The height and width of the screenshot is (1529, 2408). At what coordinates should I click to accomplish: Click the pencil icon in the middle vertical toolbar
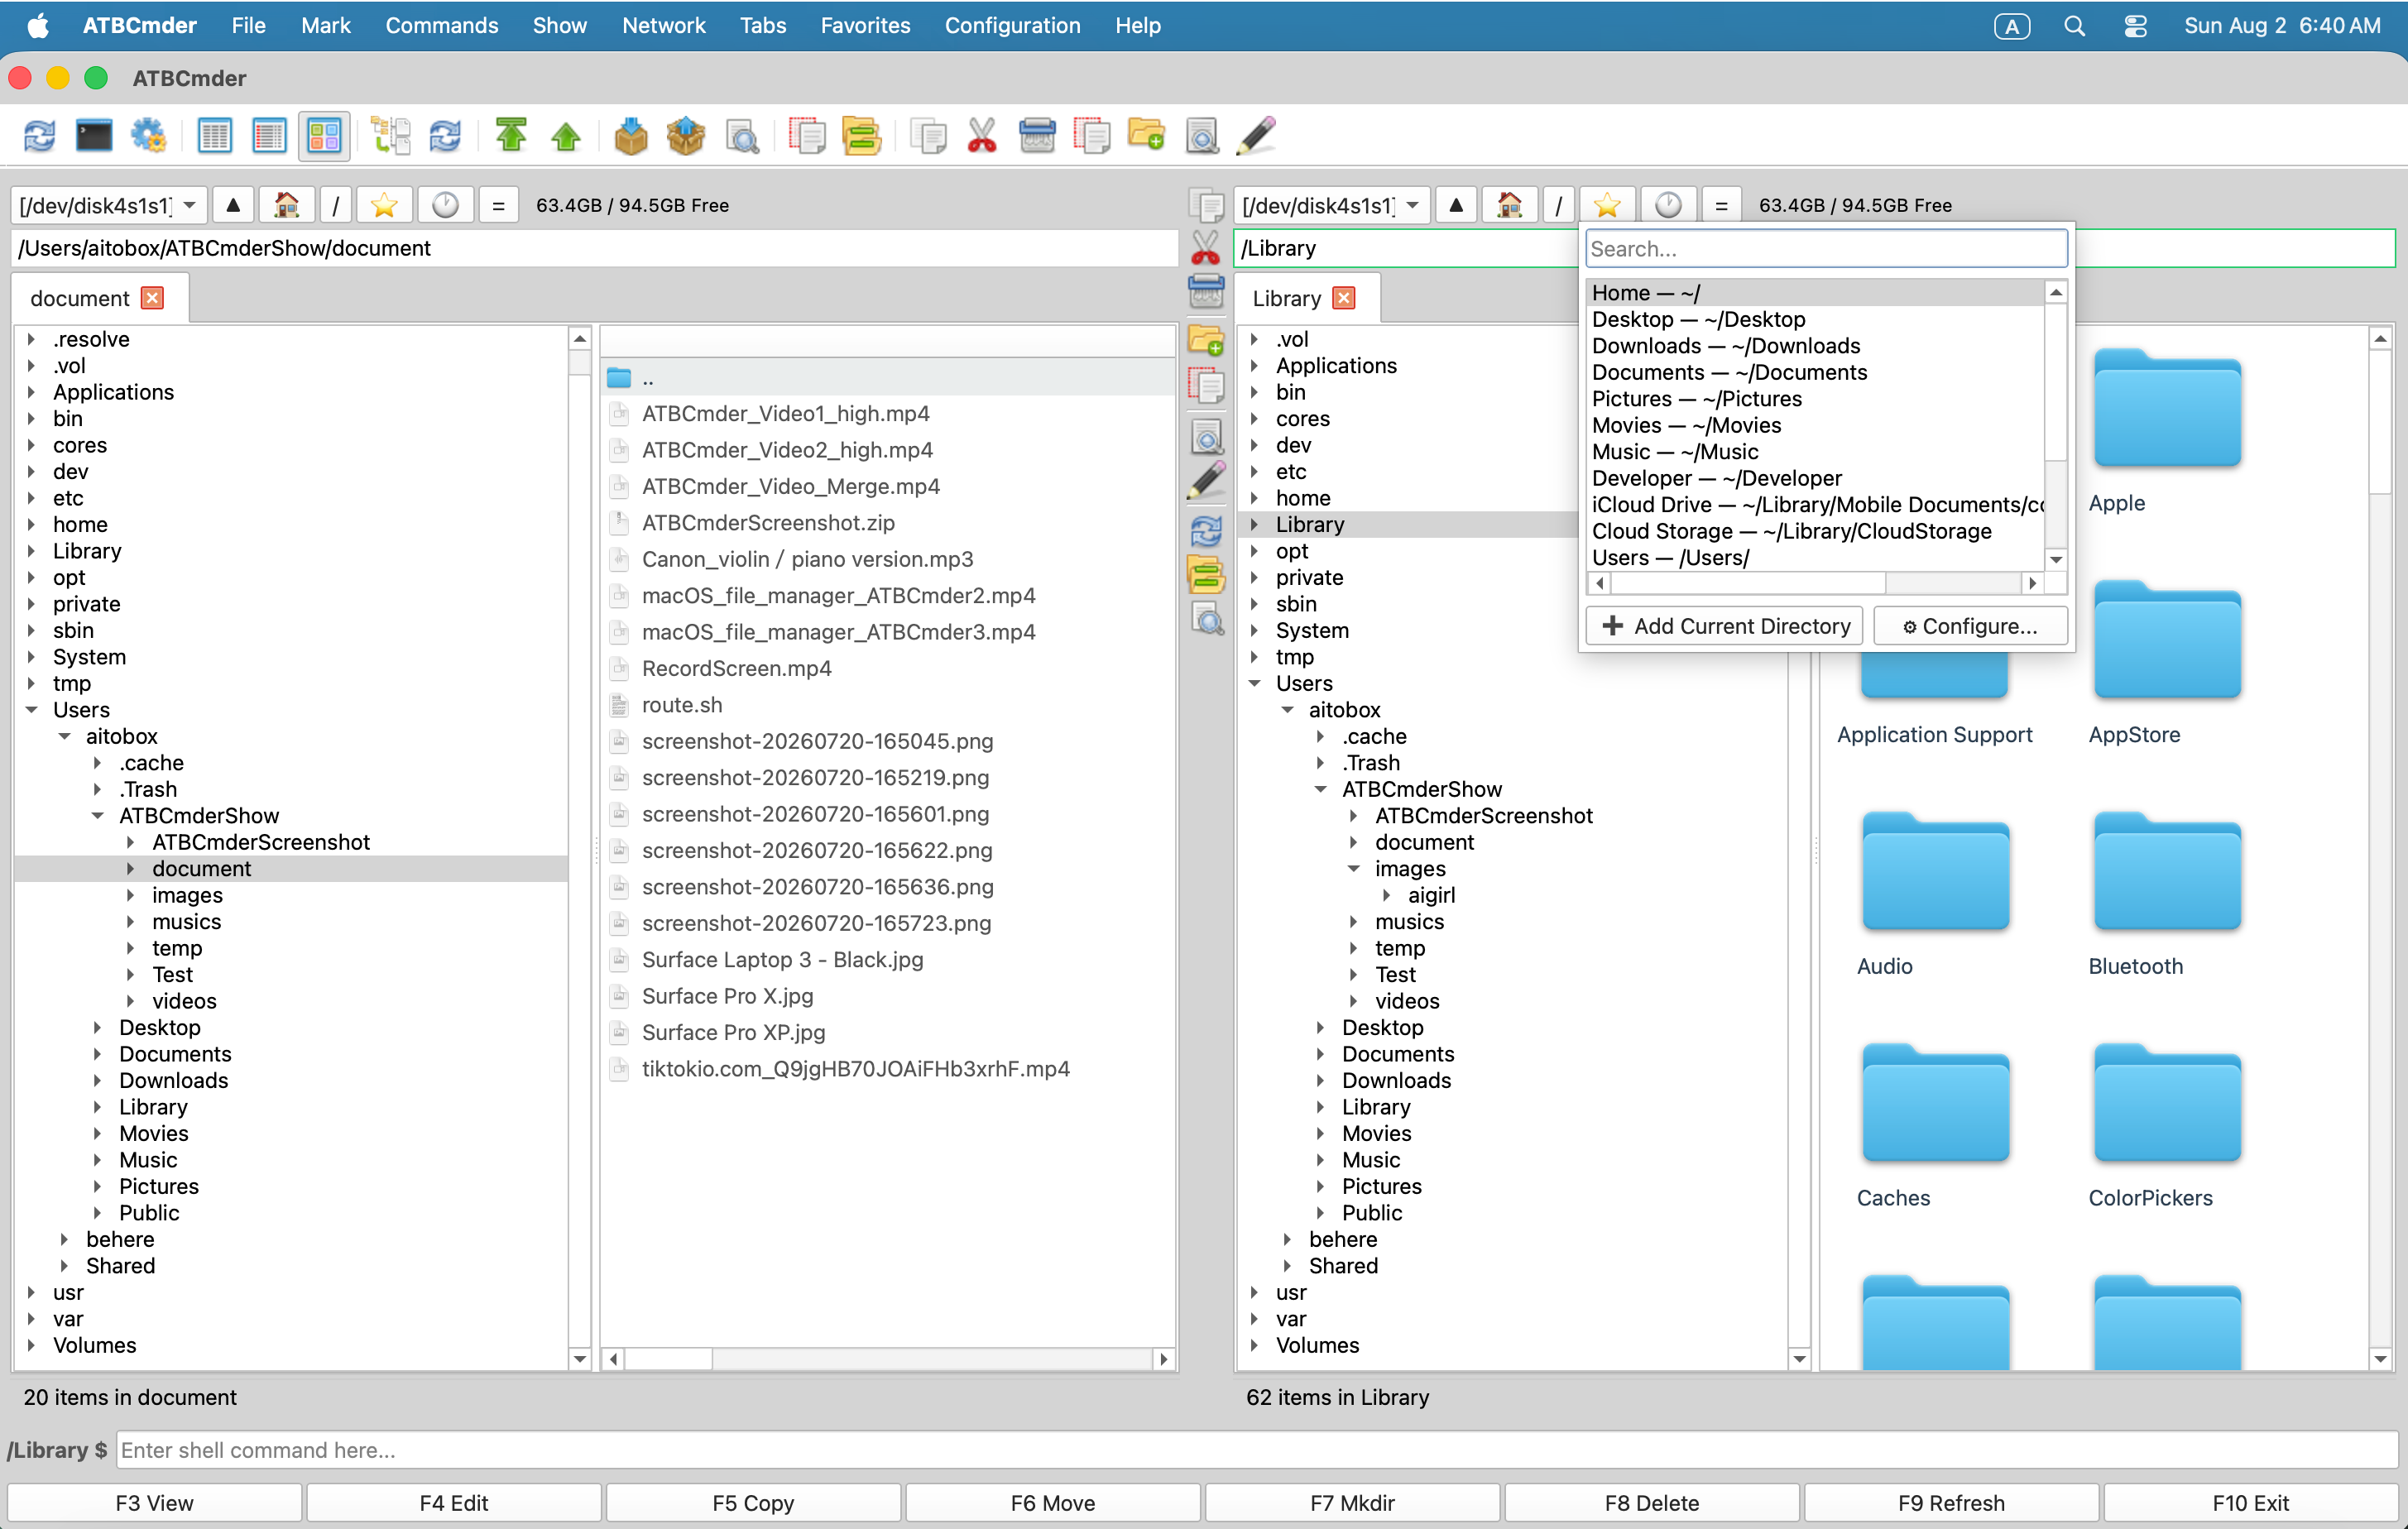1206,480
